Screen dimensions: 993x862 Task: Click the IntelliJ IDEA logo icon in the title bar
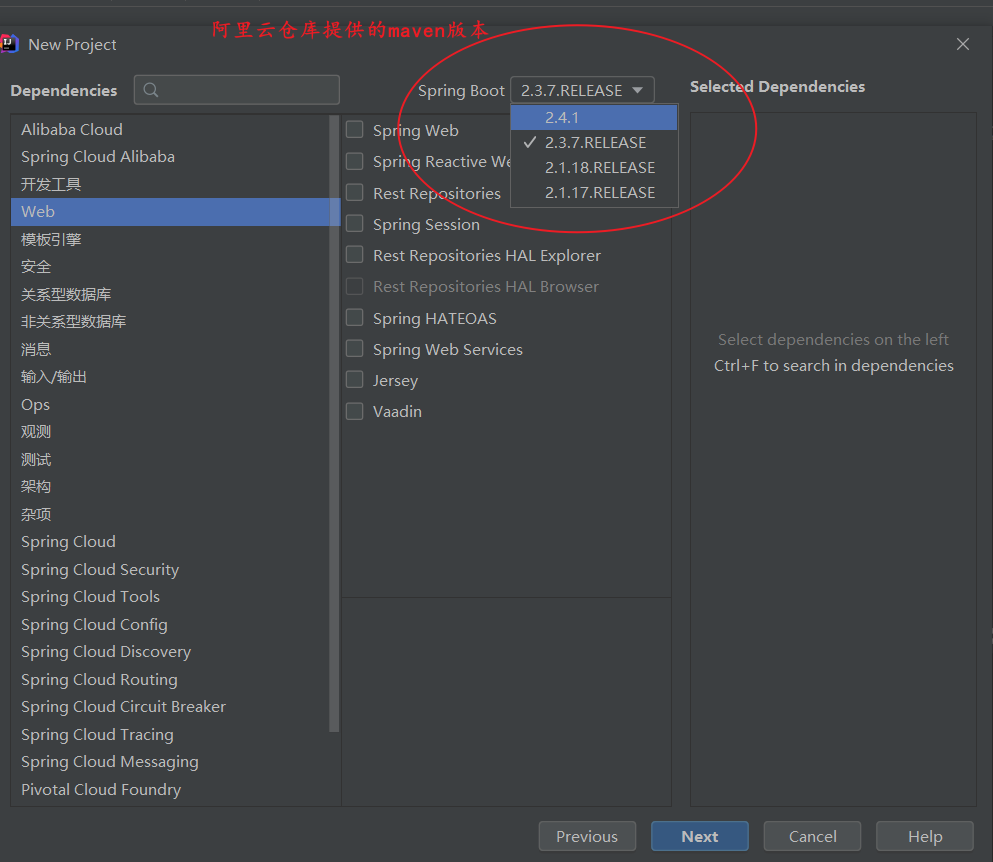[9, 44]
